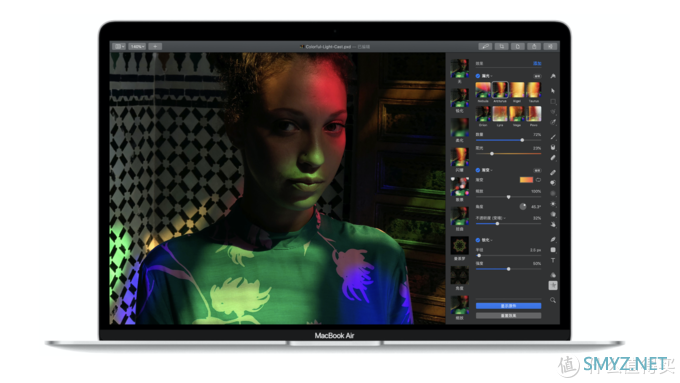Screen dimensions: 680x383
Task: Select the Quick Selection tool
Action: 553,112
